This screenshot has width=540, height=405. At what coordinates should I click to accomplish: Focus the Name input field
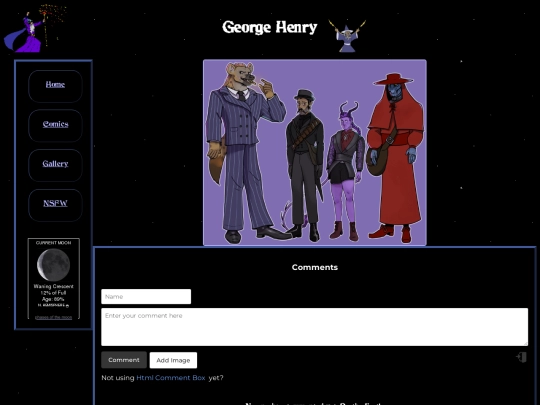point(146,297)
